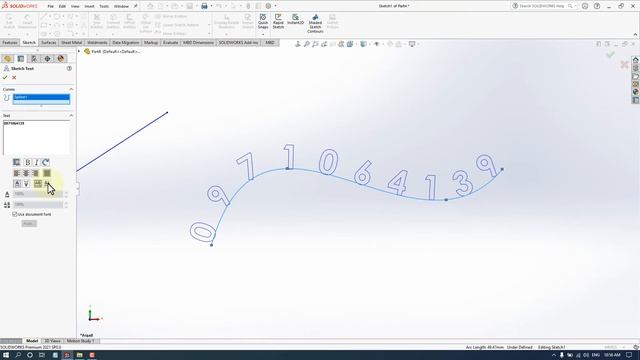The width and height of the screenshot is (640, 360).
Task: Open the FeatureManager design tree tab
Action: [7, 59]
